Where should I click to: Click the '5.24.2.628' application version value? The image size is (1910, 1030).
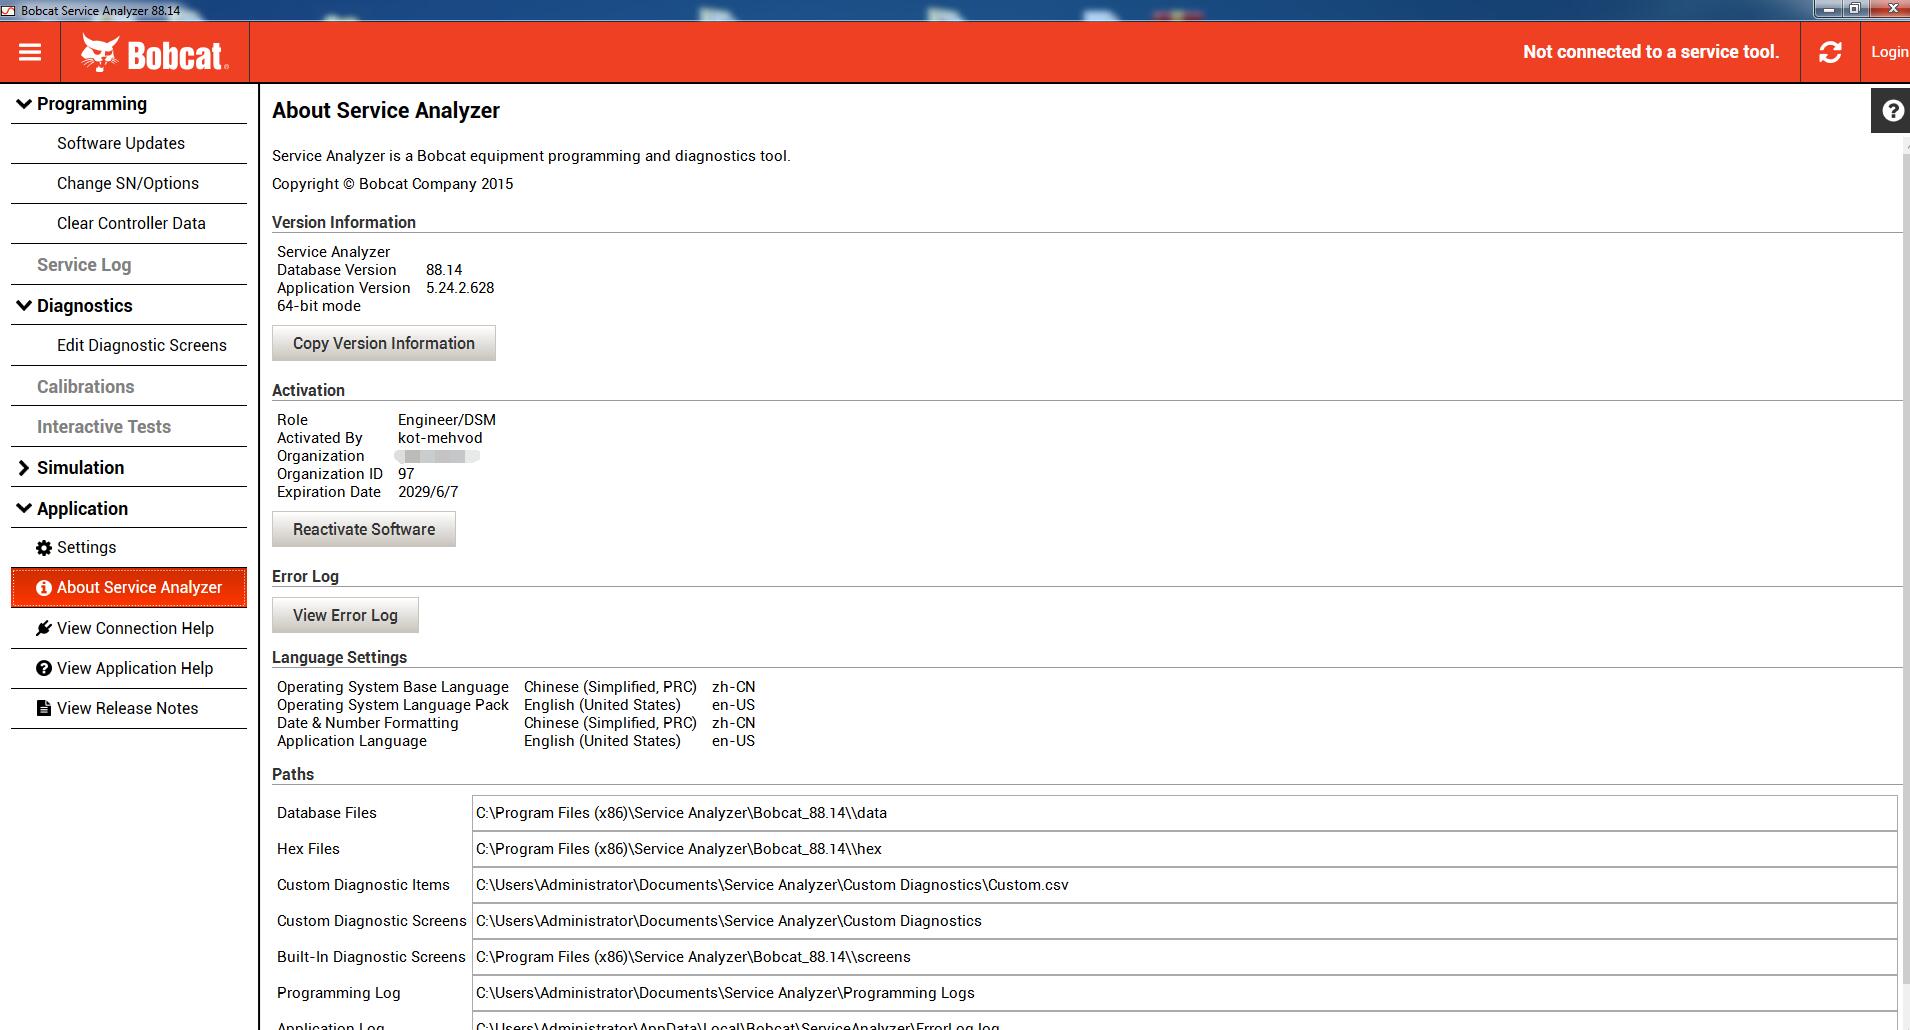(460, 288)
